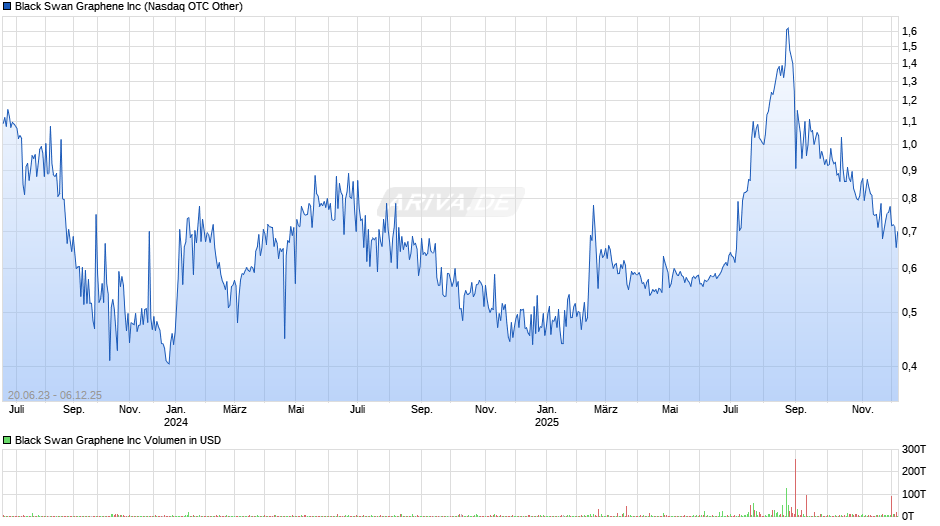Click the last Nov. label near chart end
Viewport: 940px width, 526px height.
point(863,410)
